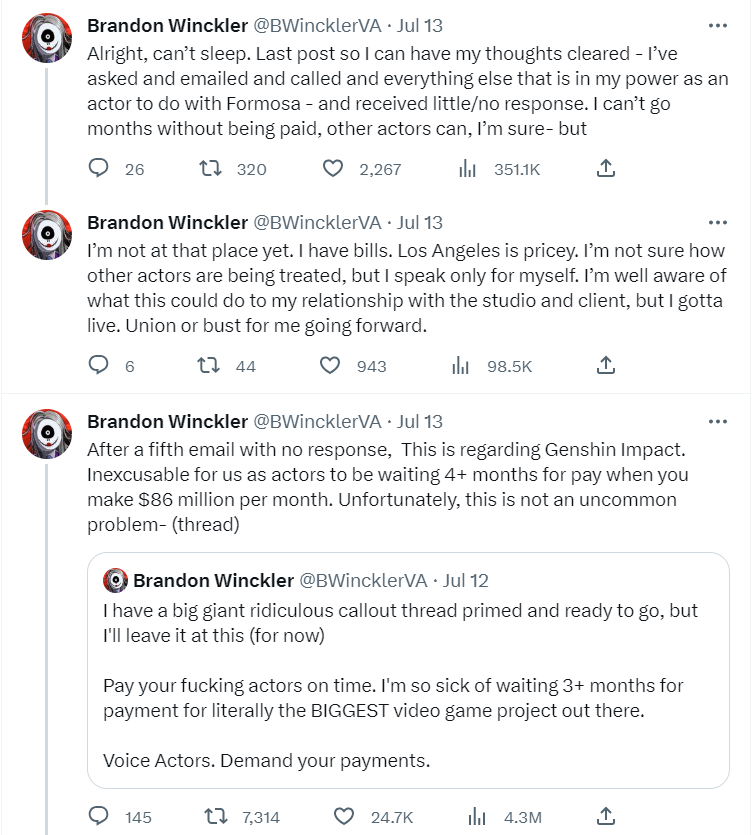Like the tweet with 24.7K likes
The image size is (753, 835).
tap(344, 817)
